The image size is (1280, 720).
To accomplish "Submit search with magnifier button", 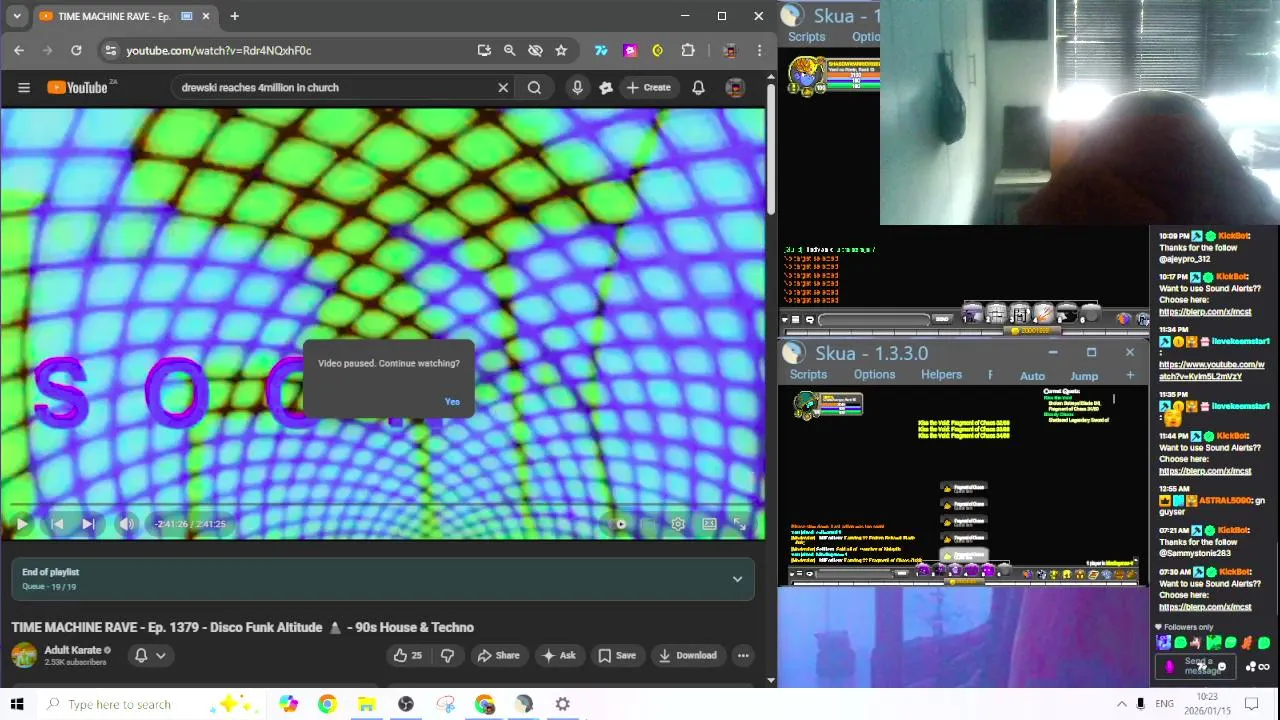I will click(x=535, y=88).
